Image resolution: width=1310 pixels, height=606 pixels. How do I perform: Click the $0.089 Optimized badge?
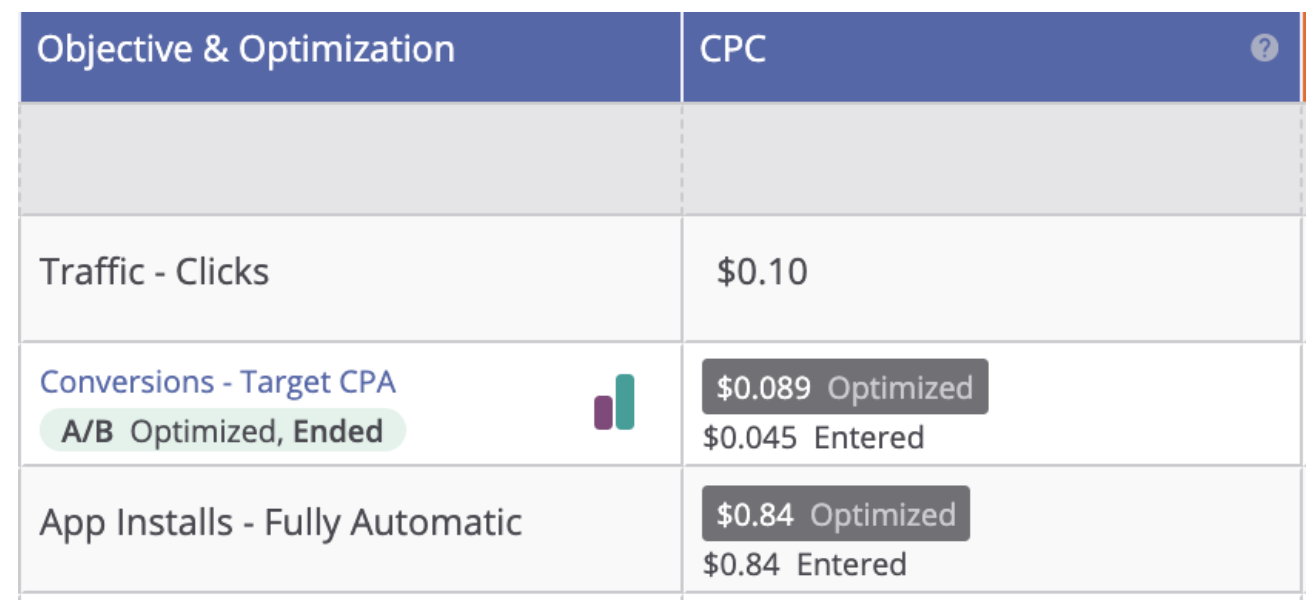[x=844, y=388]
